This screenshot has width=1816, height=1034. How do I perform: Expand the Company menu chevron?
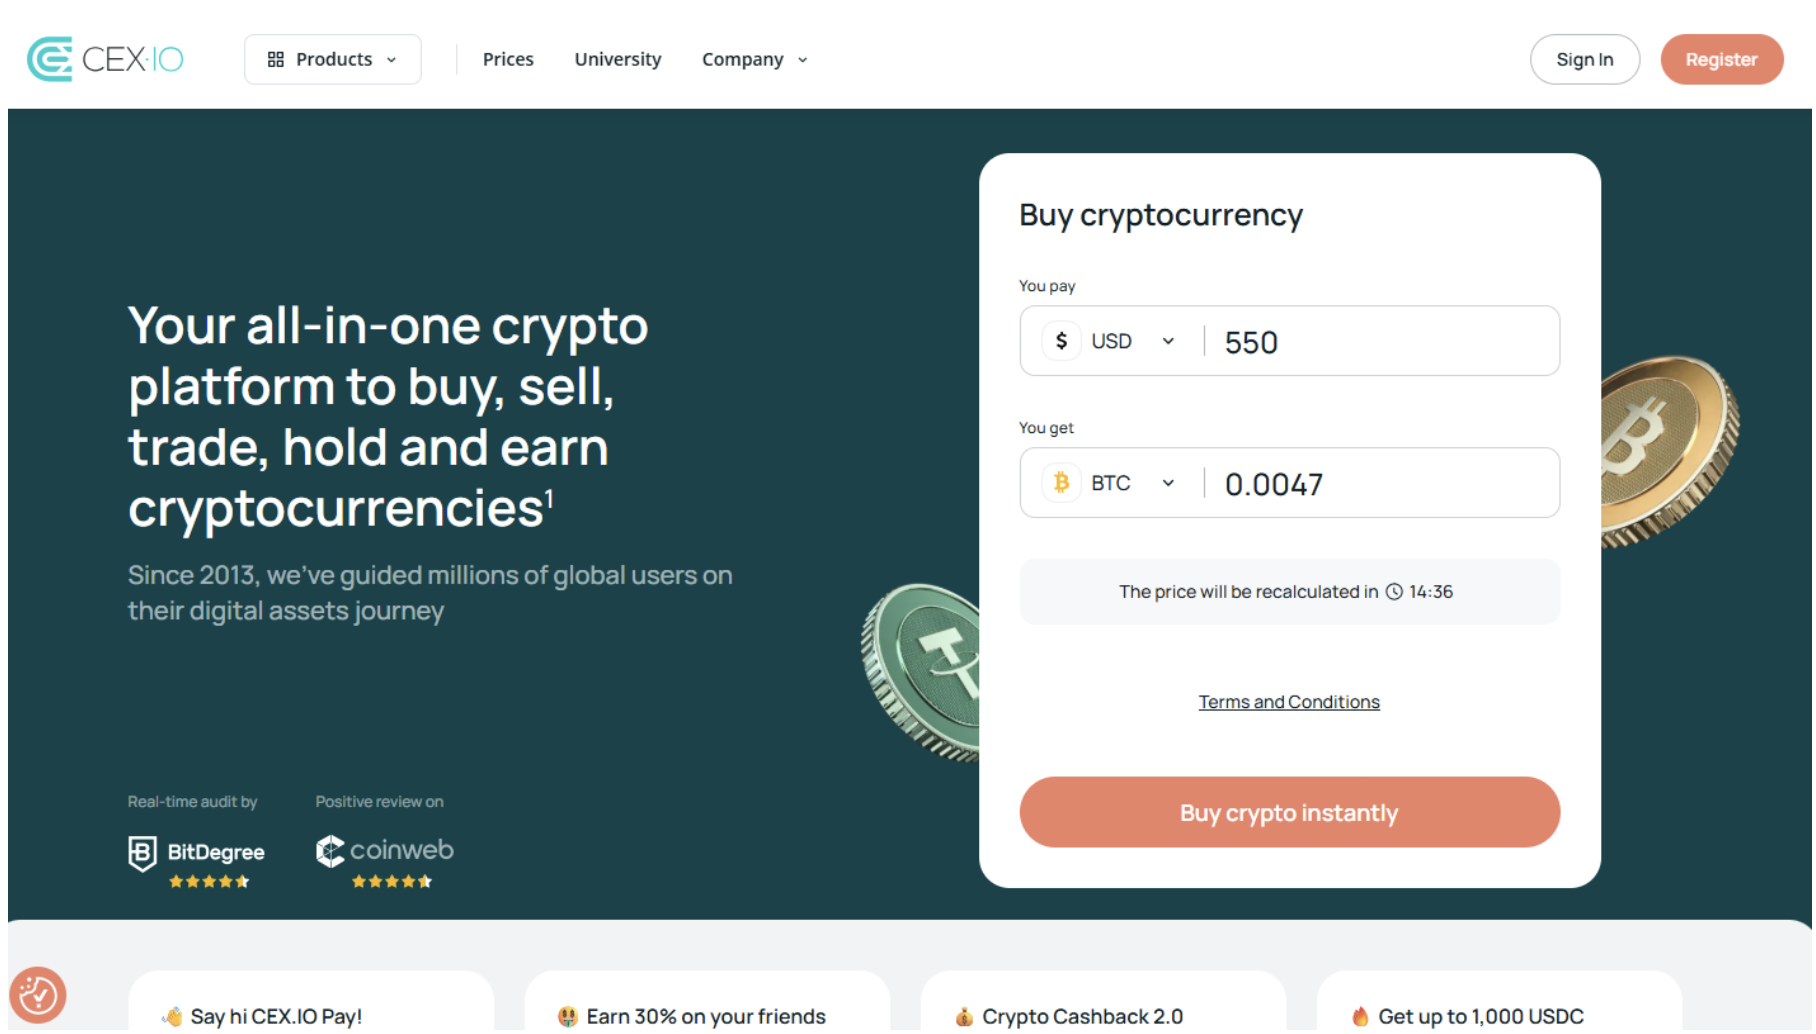802,60
